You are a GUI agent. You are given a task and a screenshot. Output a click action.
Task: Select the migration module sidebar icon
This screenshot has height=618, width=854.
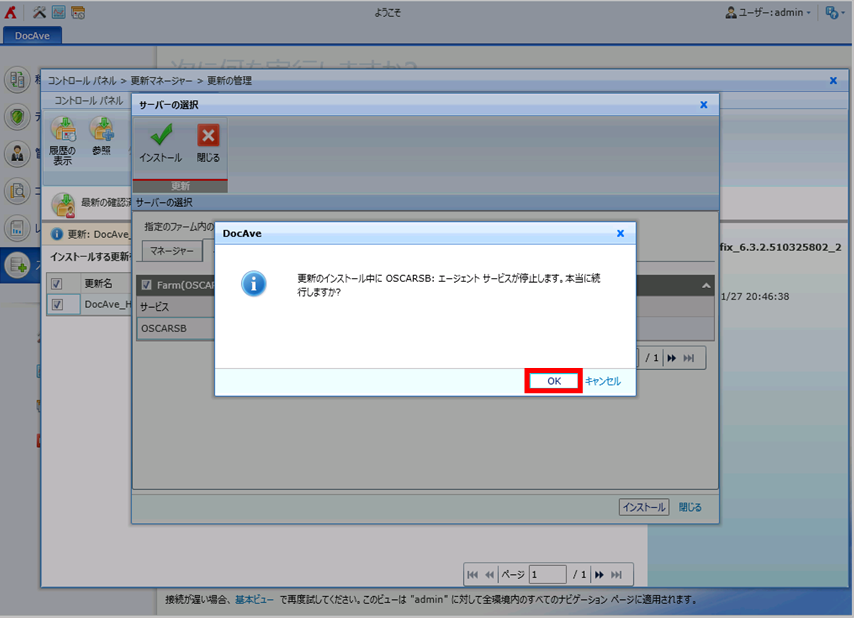point(17,79)
